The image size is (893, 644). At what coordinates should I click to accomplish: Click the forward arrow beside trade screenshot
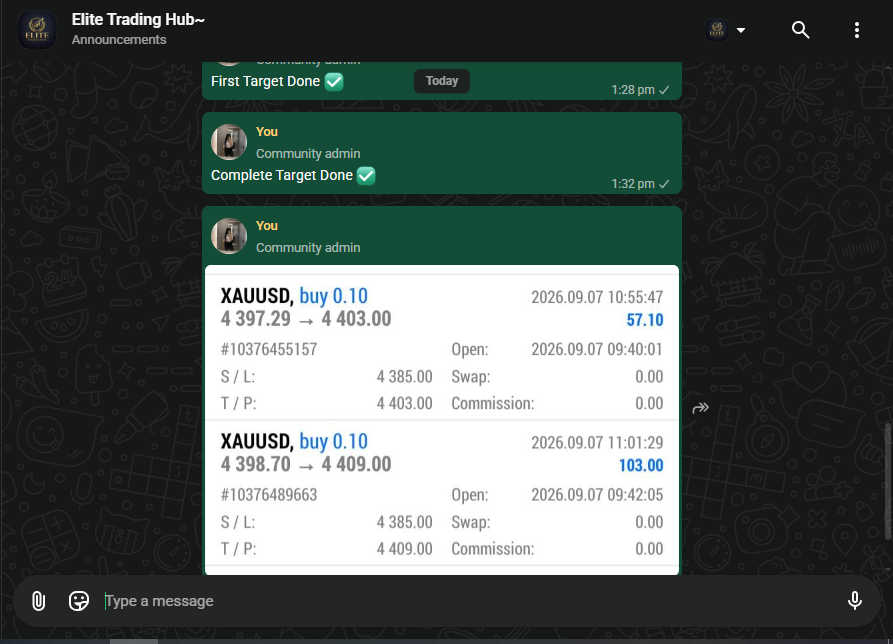701,408
